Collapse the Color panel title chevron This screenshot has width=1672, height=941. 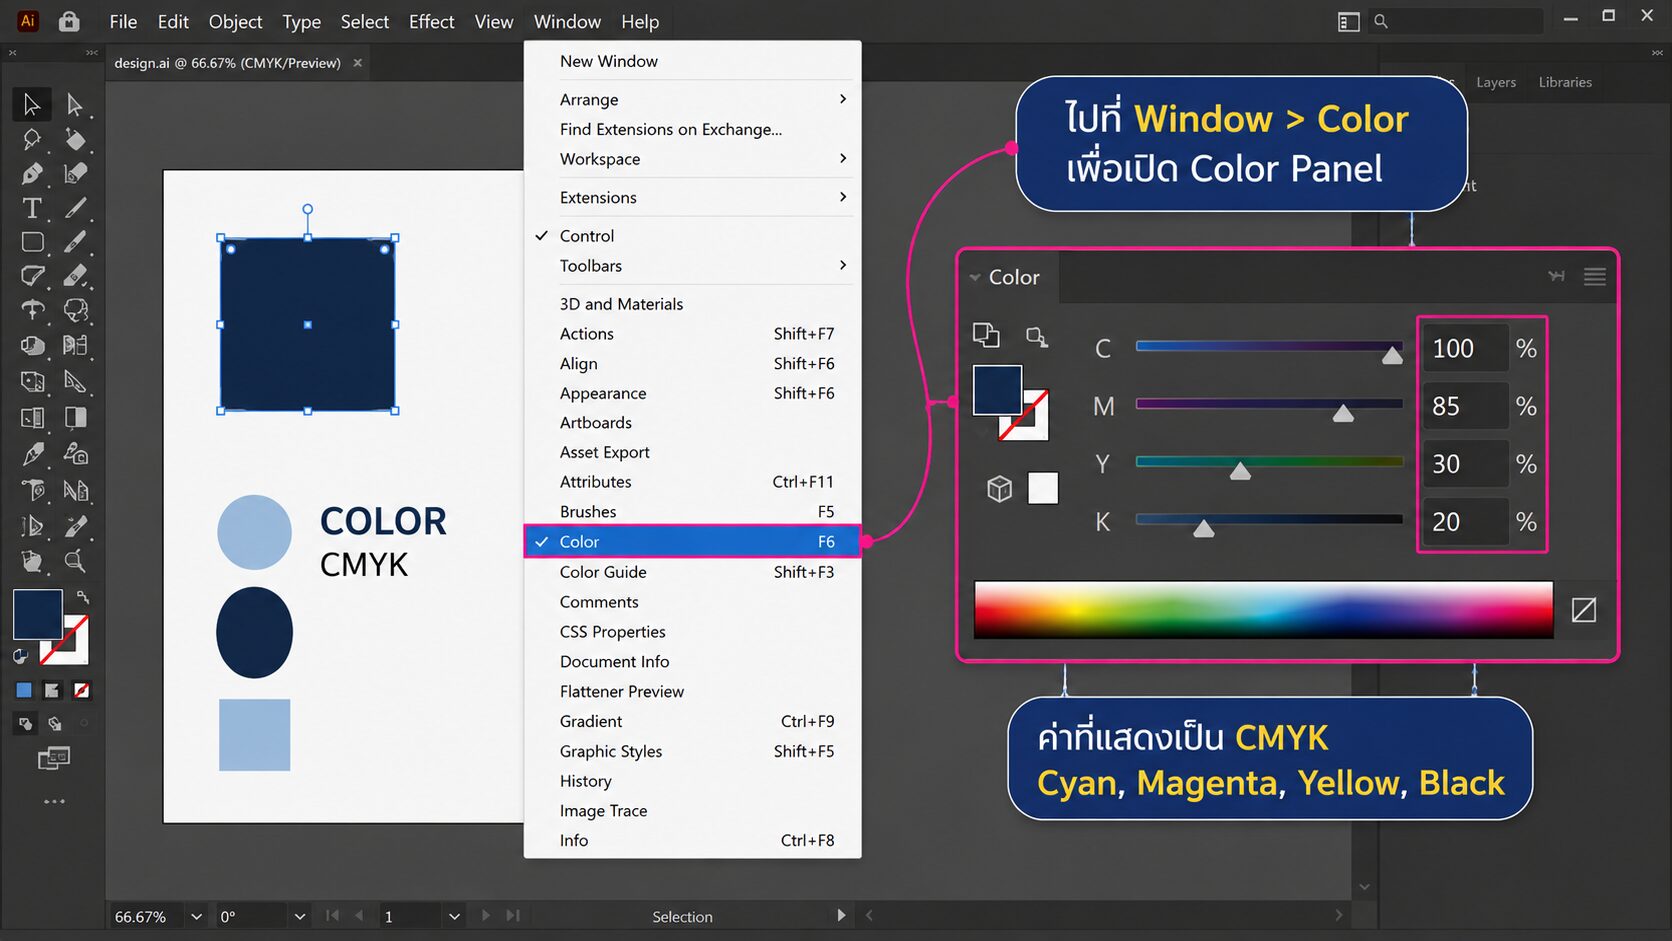coord(974,278)
